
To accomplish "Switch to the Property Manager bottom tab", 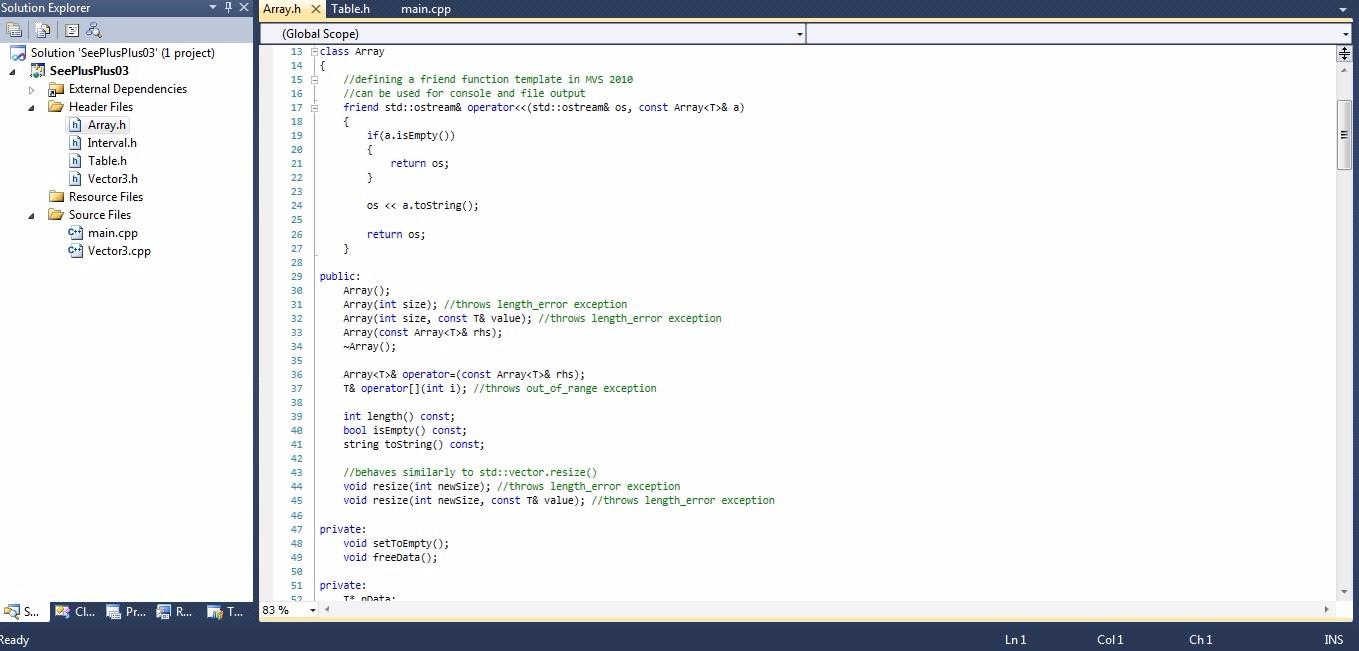I will 126,612.
